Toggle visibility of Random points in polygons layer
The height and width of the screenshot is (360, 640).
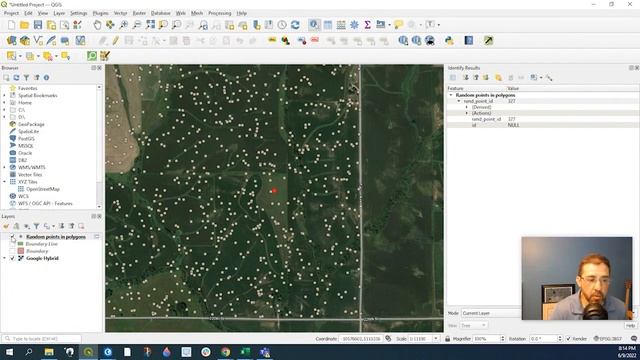pyautogui.click(x=12, y=237)
